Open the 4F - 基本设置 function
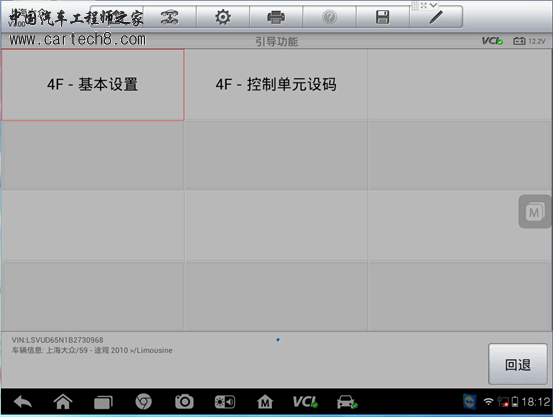553x418 pixels. pyautogui.click(x=93, y=85)
